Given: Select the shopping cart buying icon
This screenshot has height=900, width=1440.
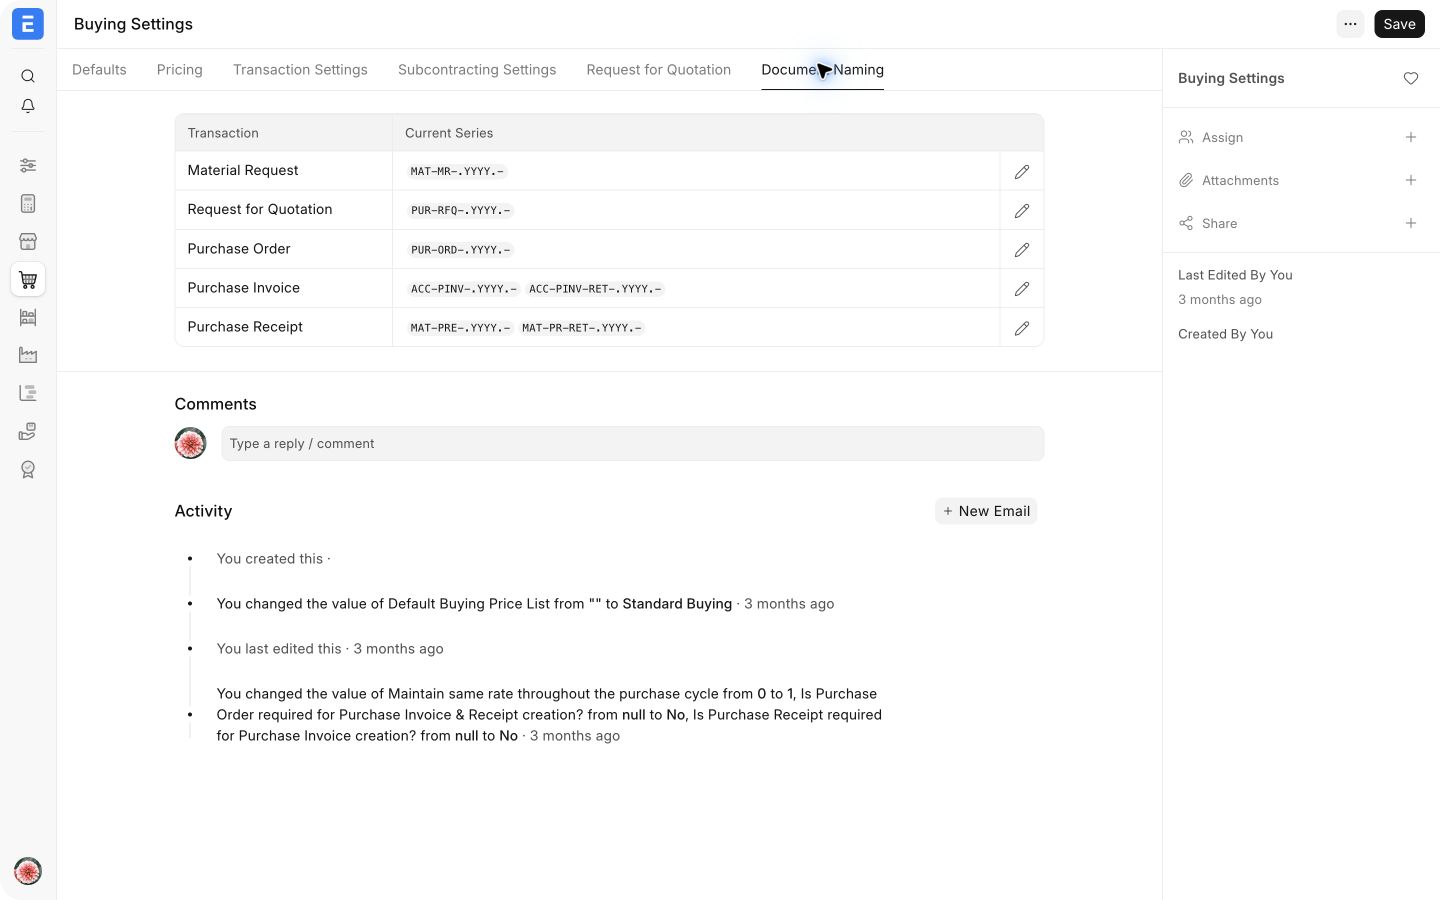Looking at the screenshot, I should coord(28,279).
